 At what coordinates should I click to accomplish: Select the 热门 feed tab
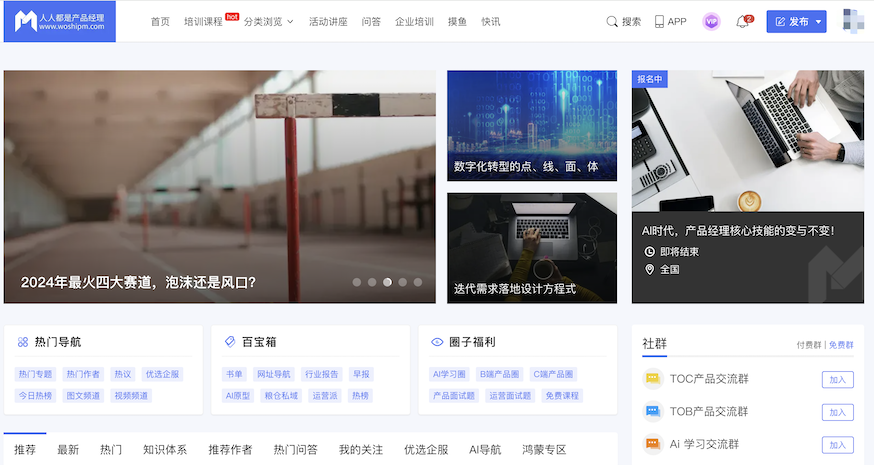(x=111, y=450)
